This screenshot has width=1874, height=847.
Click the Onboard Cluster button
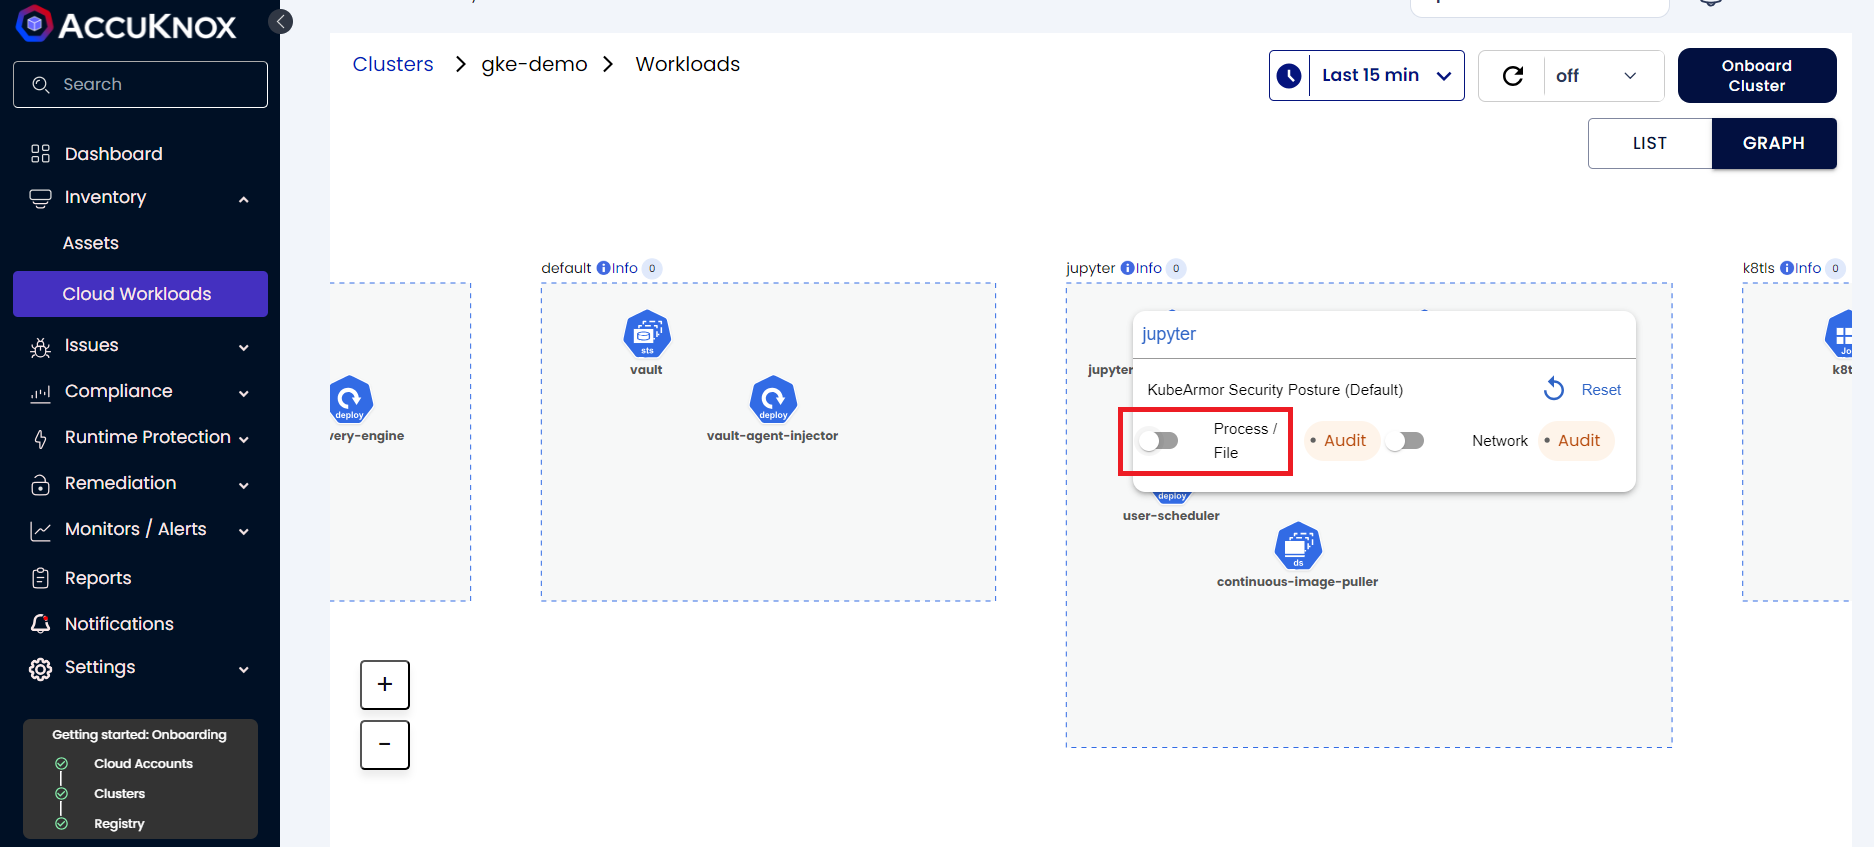(x=1756, y=76)
